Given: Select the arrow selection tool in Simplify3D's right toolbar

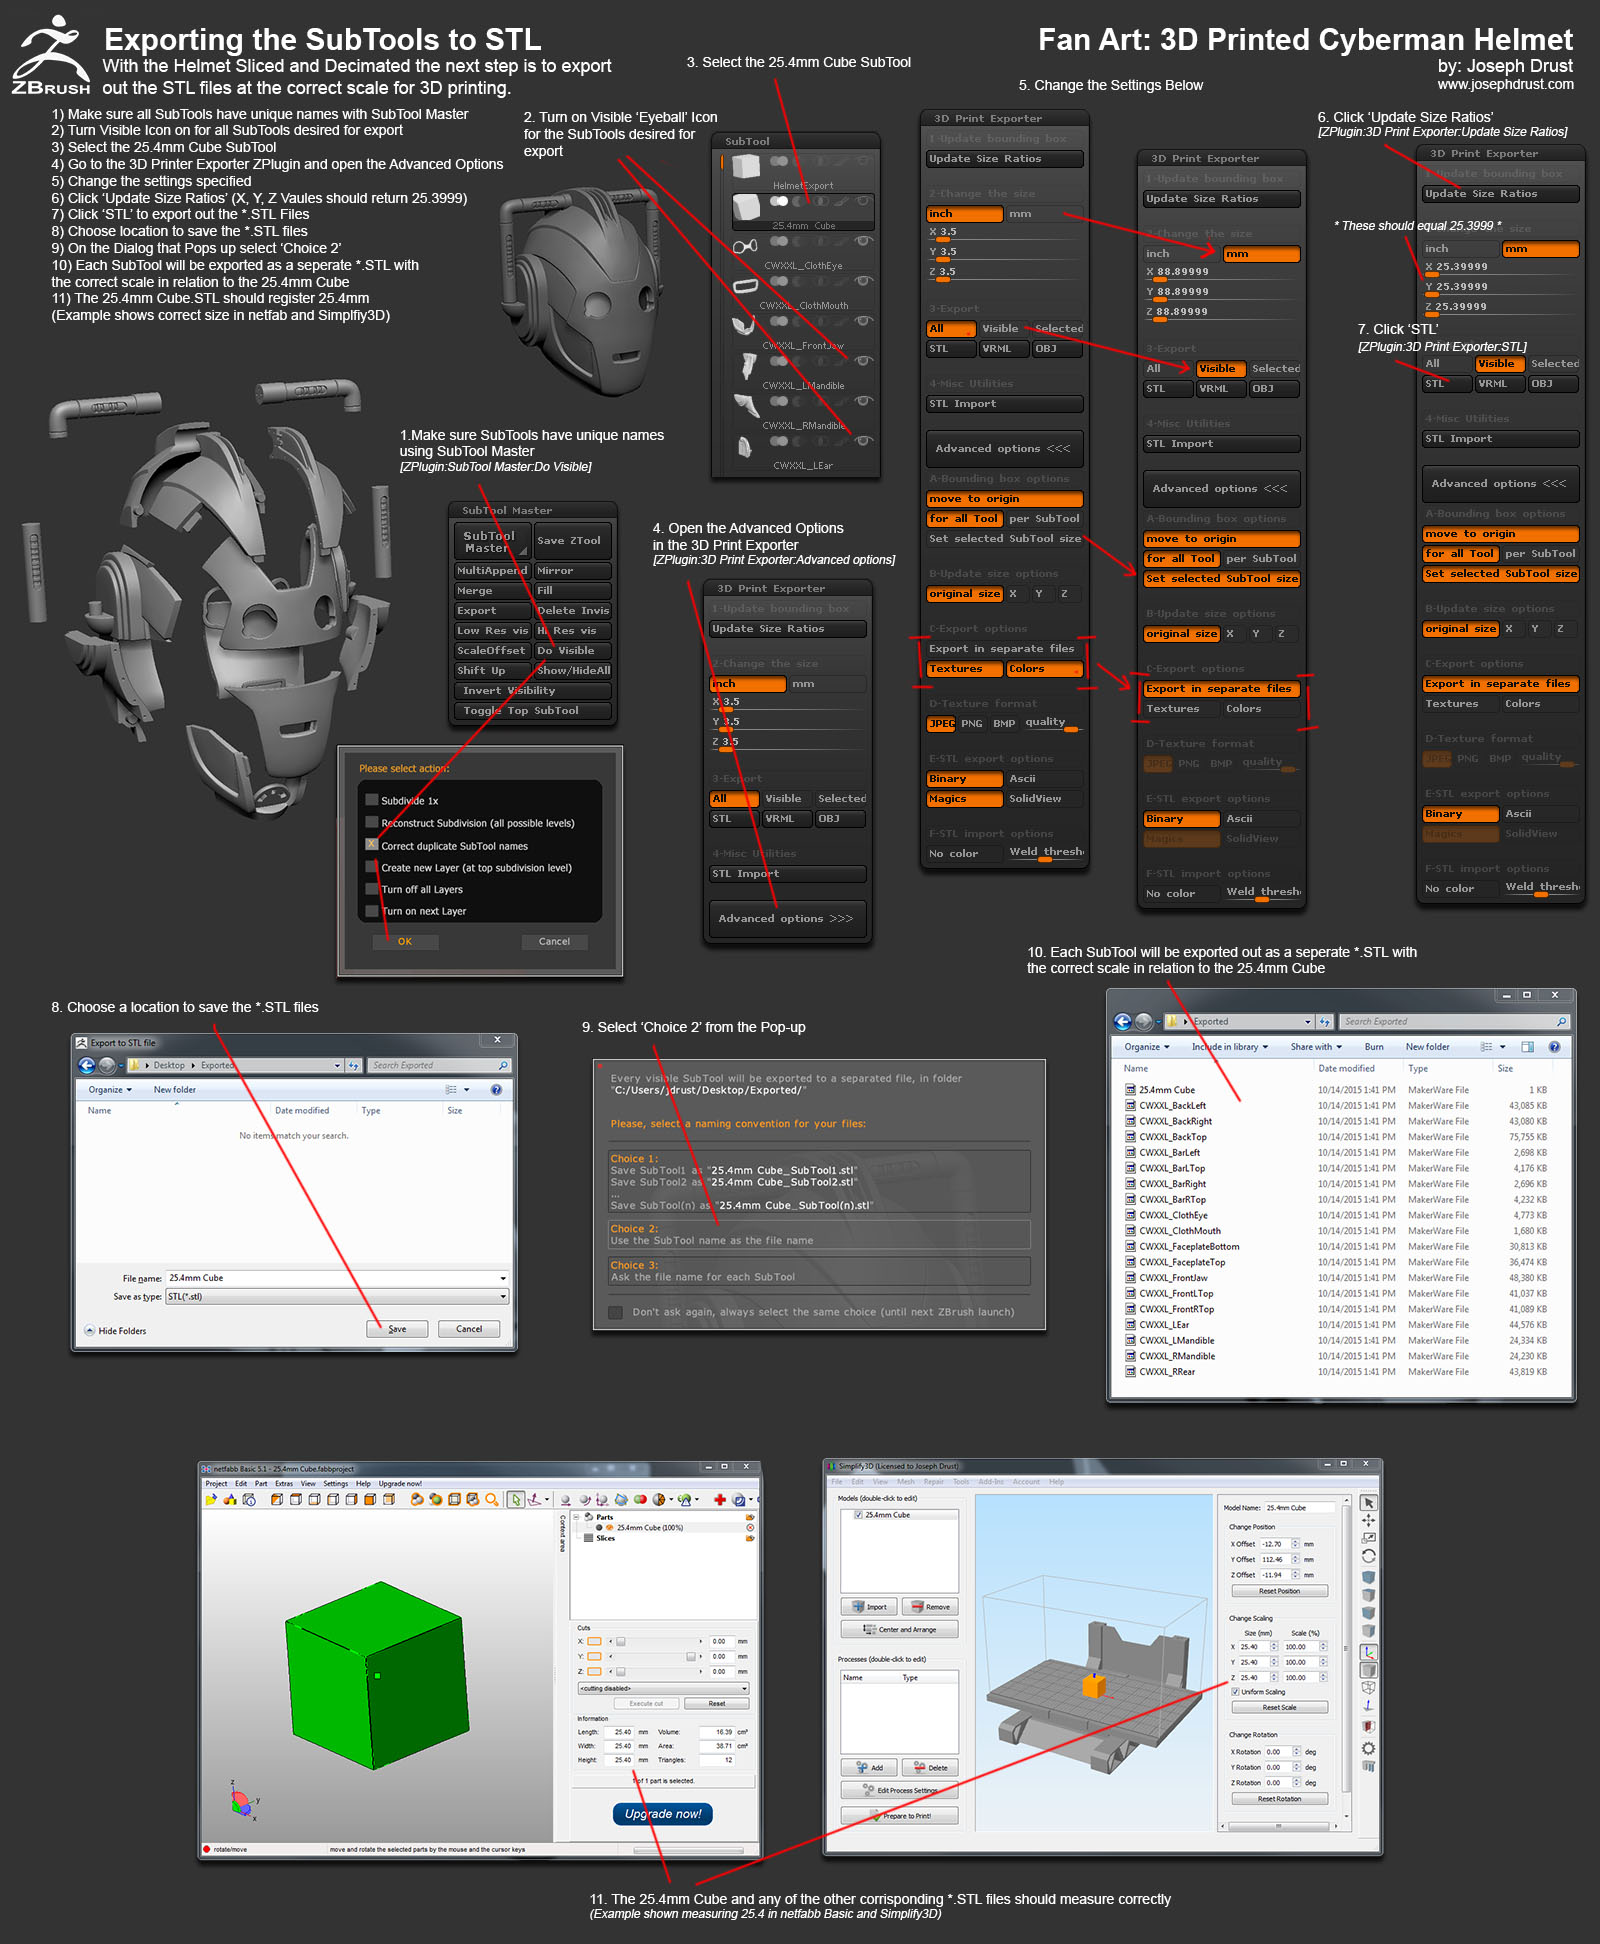Looking at the screenshot, I should click(1369, 1503).
